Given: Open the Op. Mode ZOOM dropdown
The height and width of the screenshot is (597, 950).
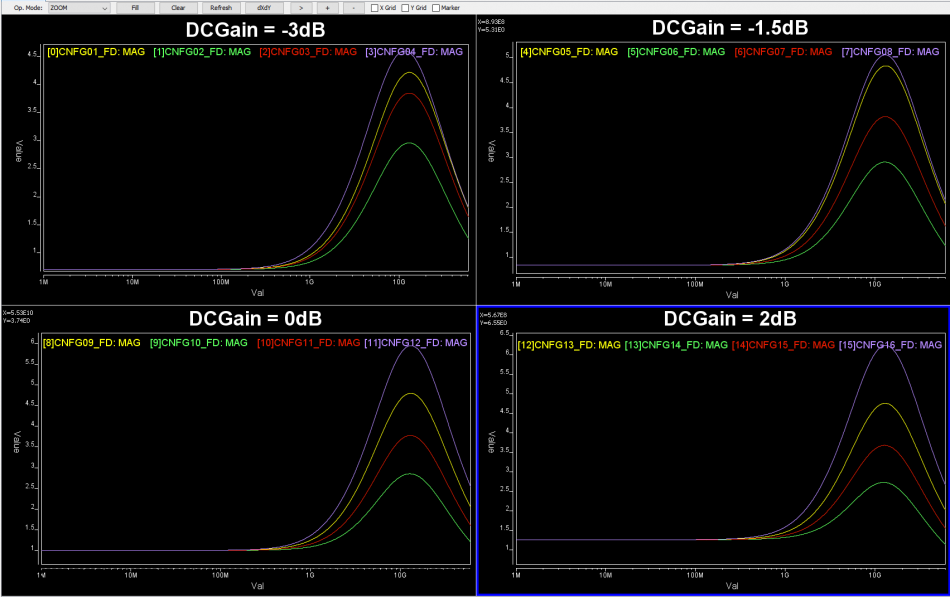Looking at the screenshot, I should point(79,7).
